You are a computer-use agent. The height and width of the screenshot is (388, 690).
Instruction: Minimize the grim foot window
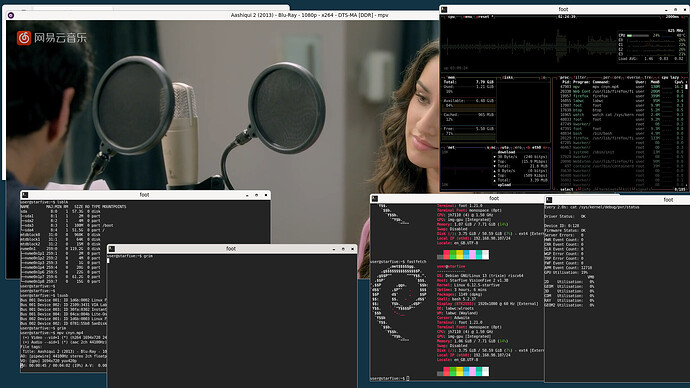coord(334,249)
